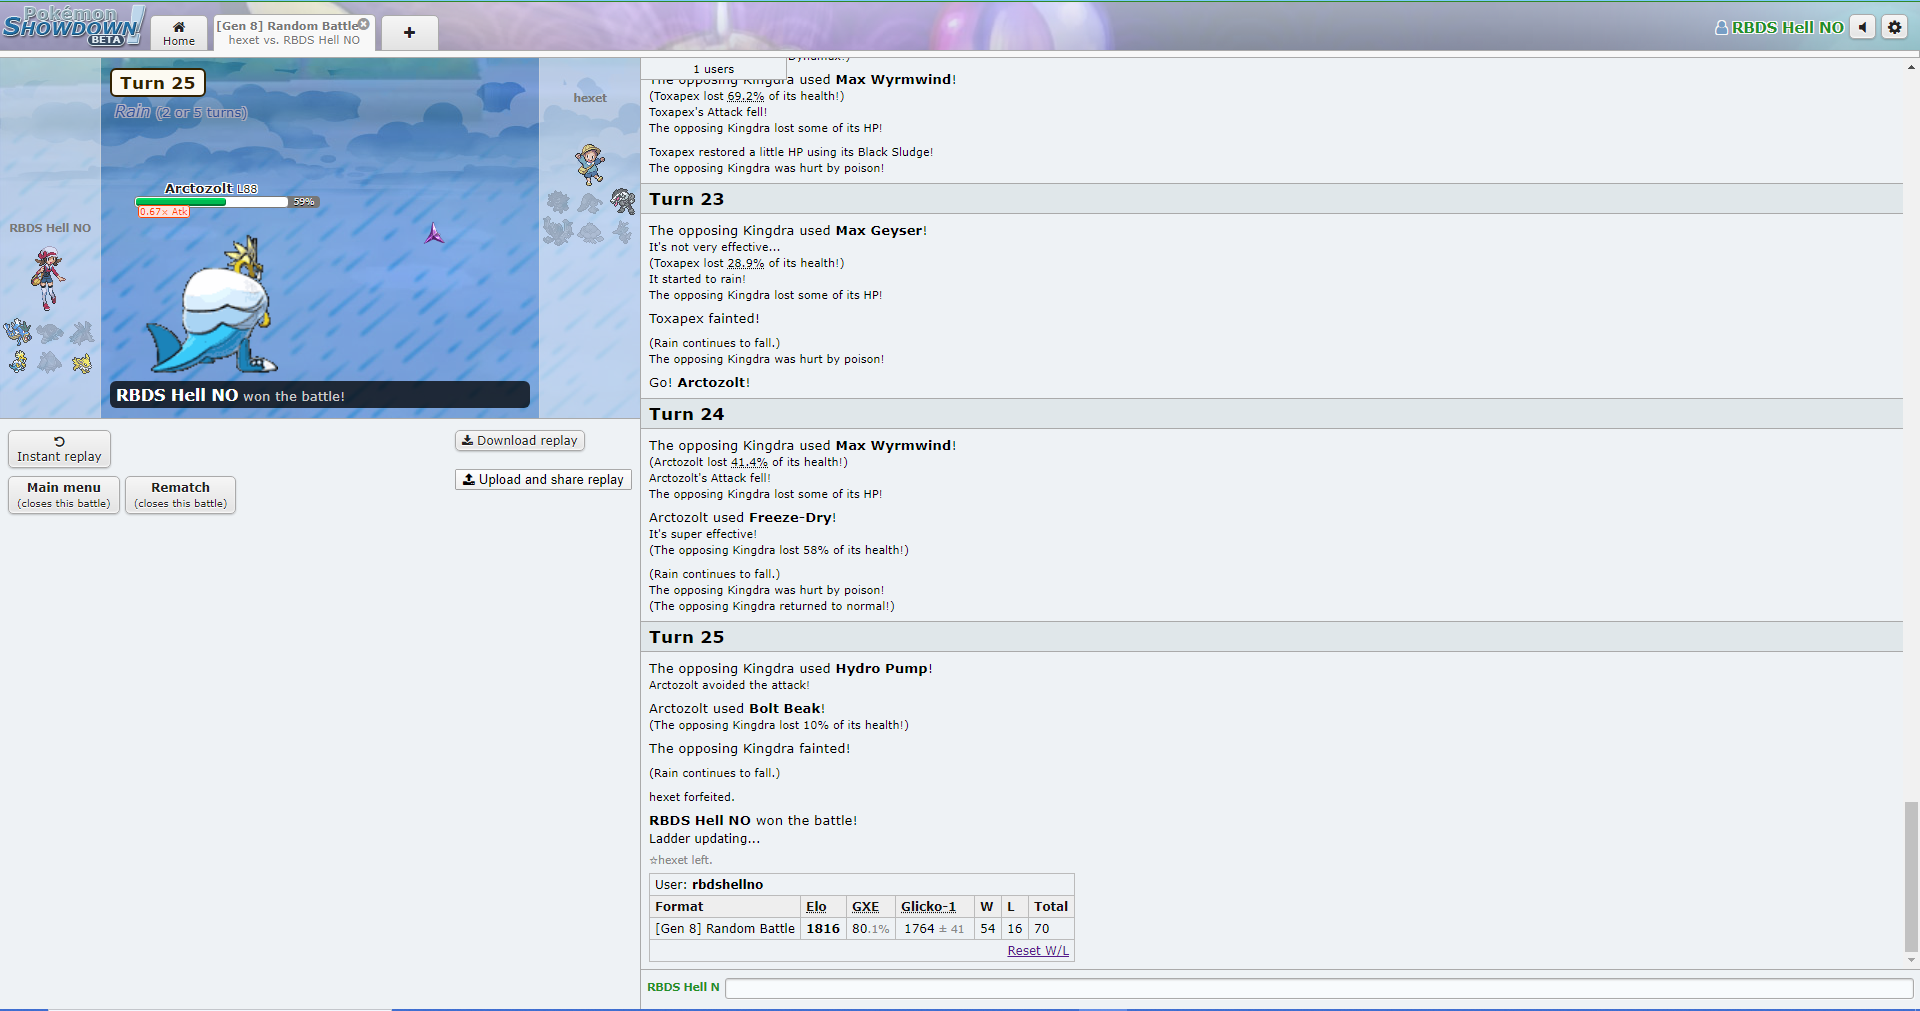The image size is (1920, 1011).
Task: Open RBDS Hell NO username menu
Action: pos(1779,28)
